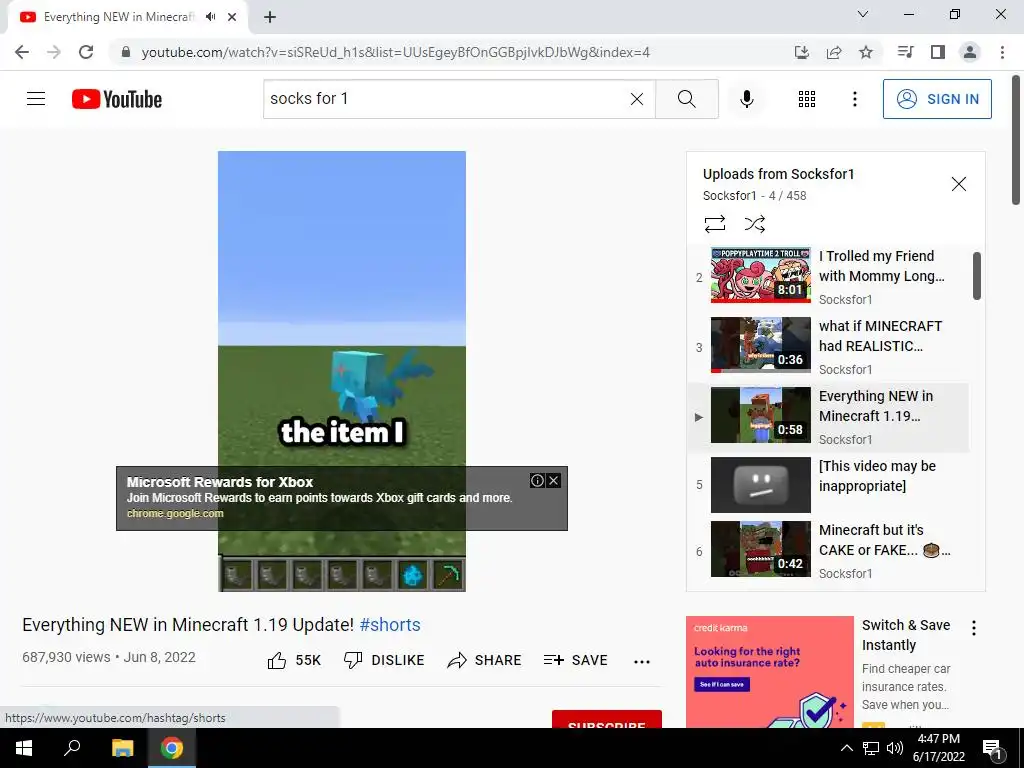This screenshot has width=1024, height=768.
Task: Click the page vertical scrollbar
Action: 1017,140
